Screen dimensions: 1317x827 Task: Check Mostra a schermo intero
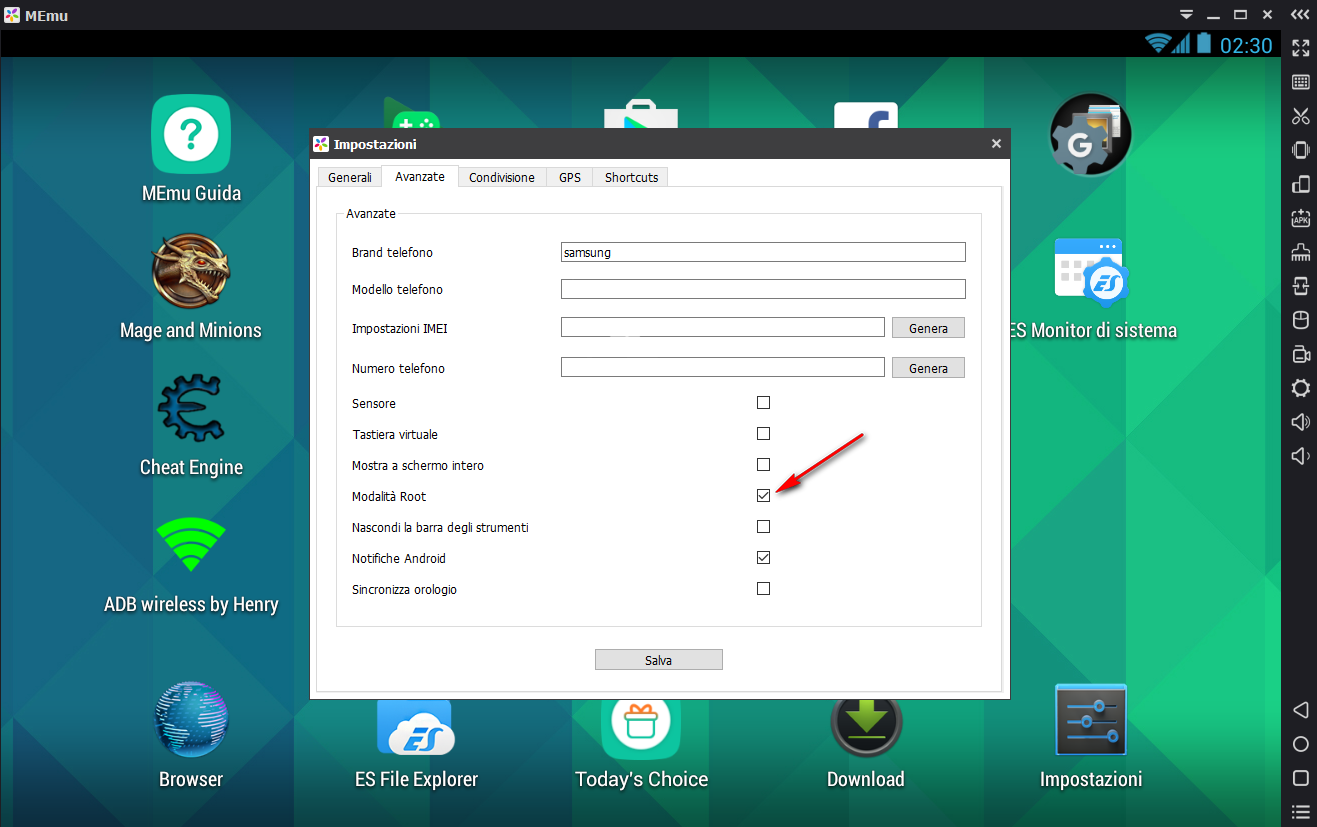[x=764, y=465]
